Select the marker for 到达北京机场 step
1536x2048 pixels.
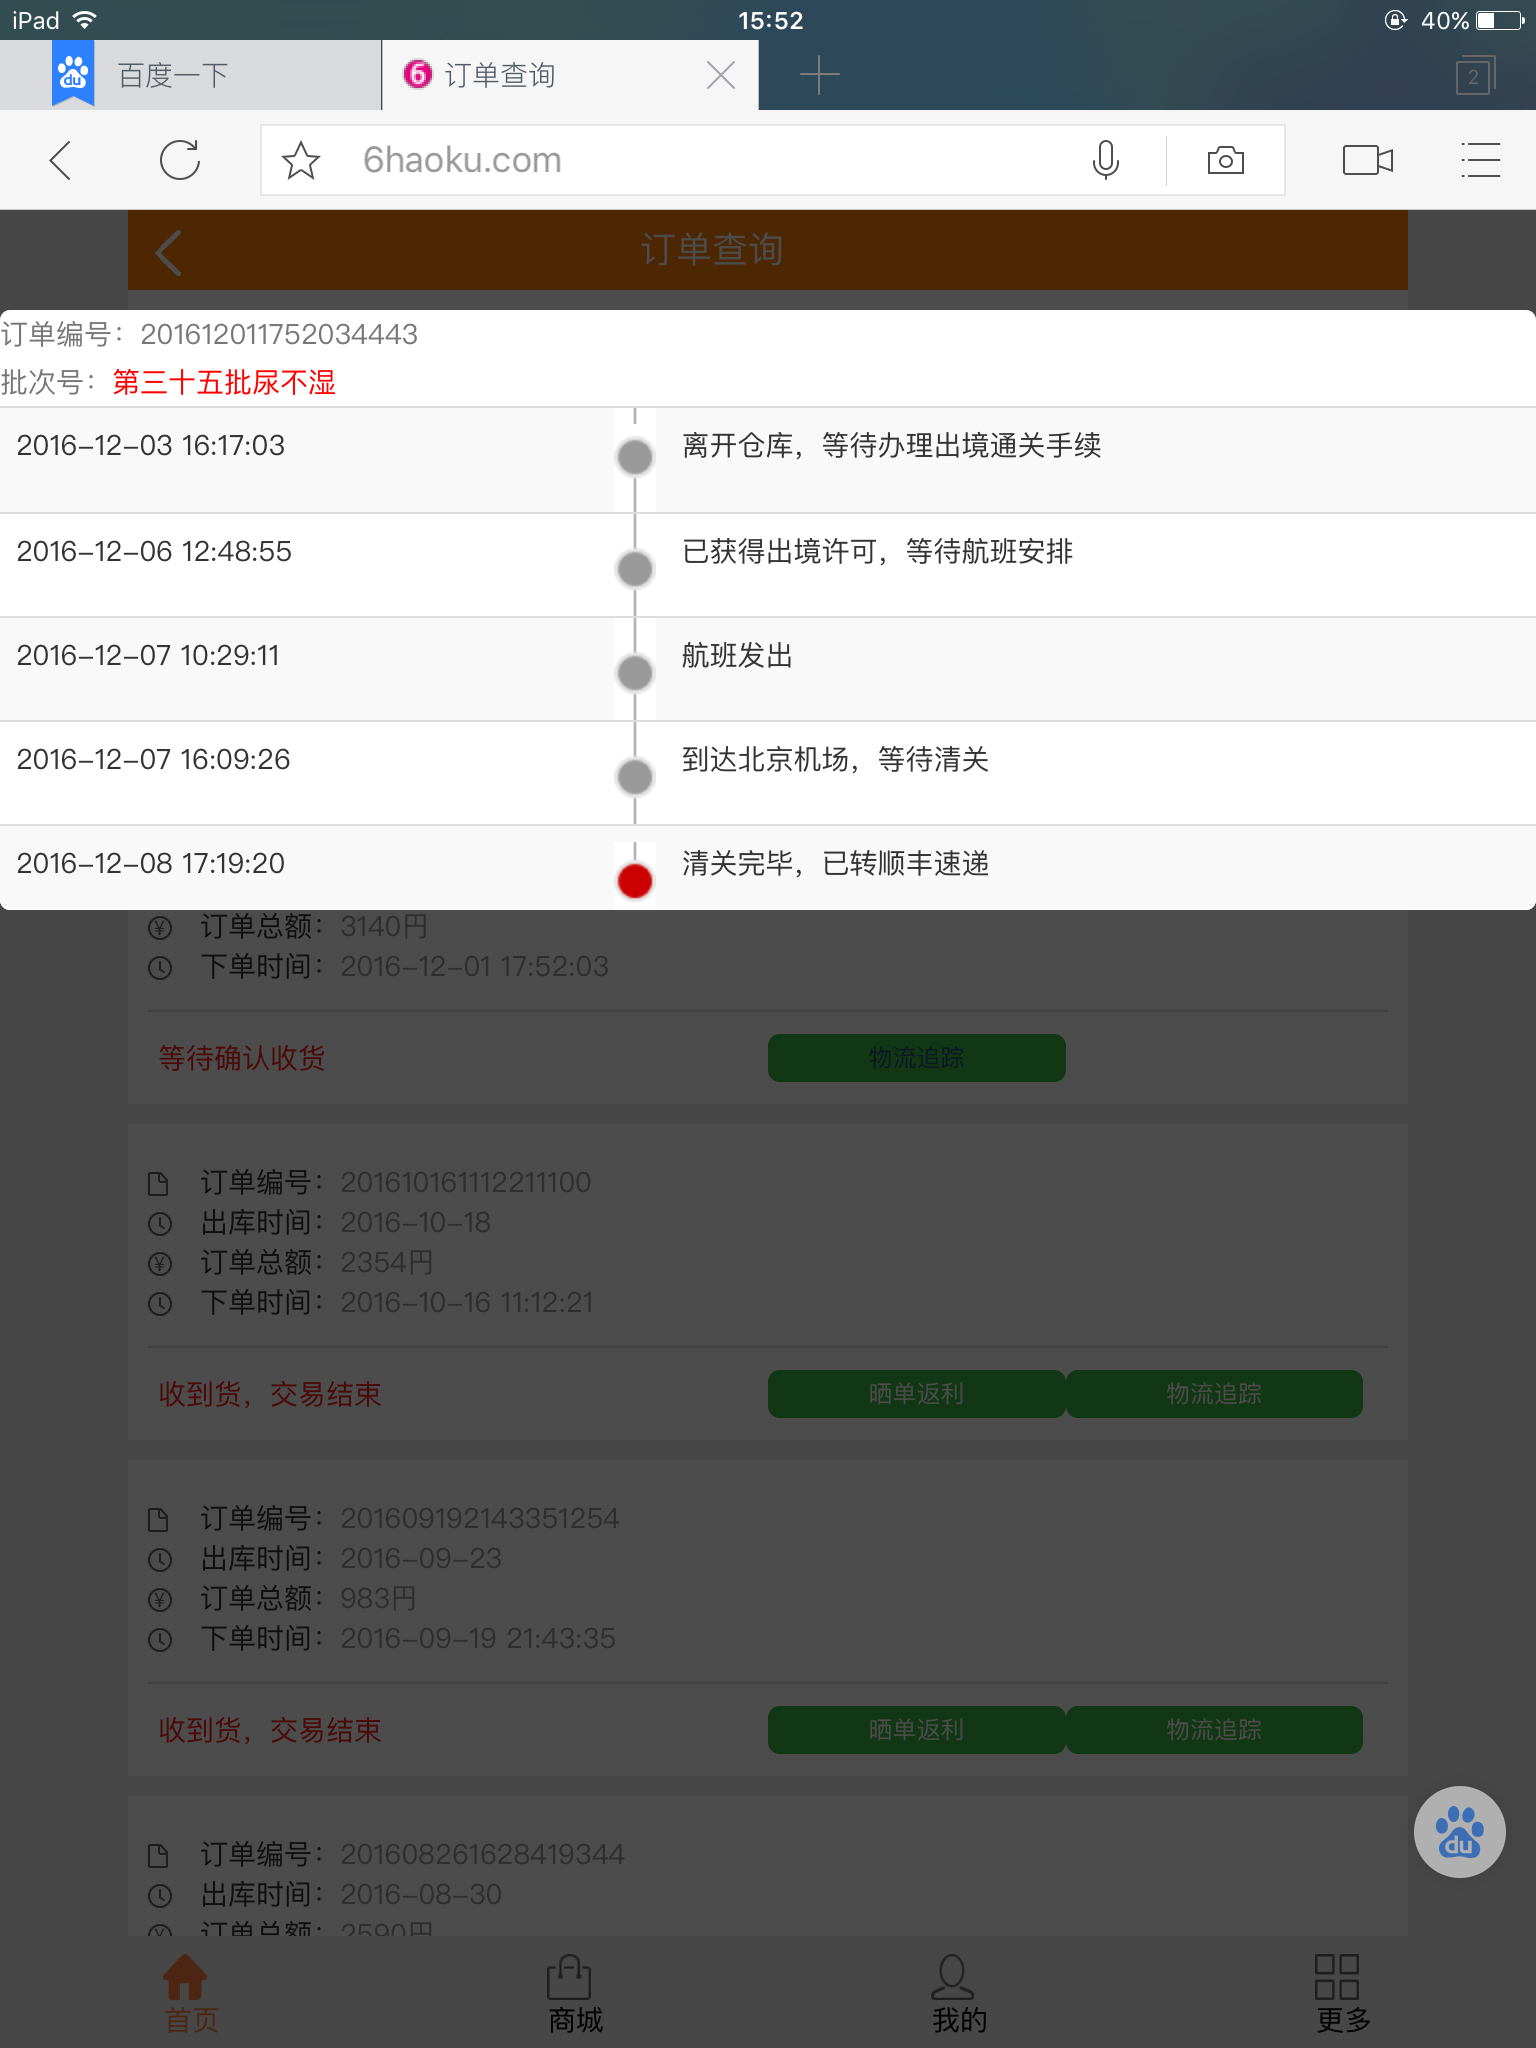pyautogui.click(x=635, y=777)
